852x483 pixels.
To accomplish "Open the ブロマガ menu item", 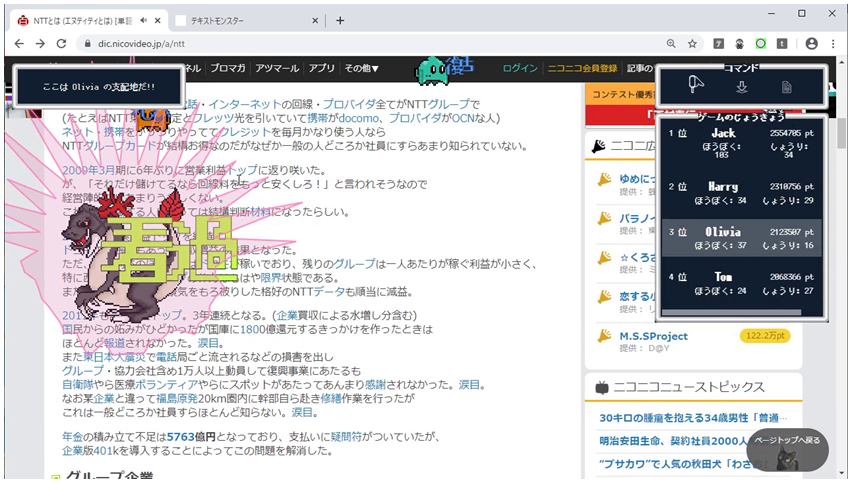I will click(228, 68).
